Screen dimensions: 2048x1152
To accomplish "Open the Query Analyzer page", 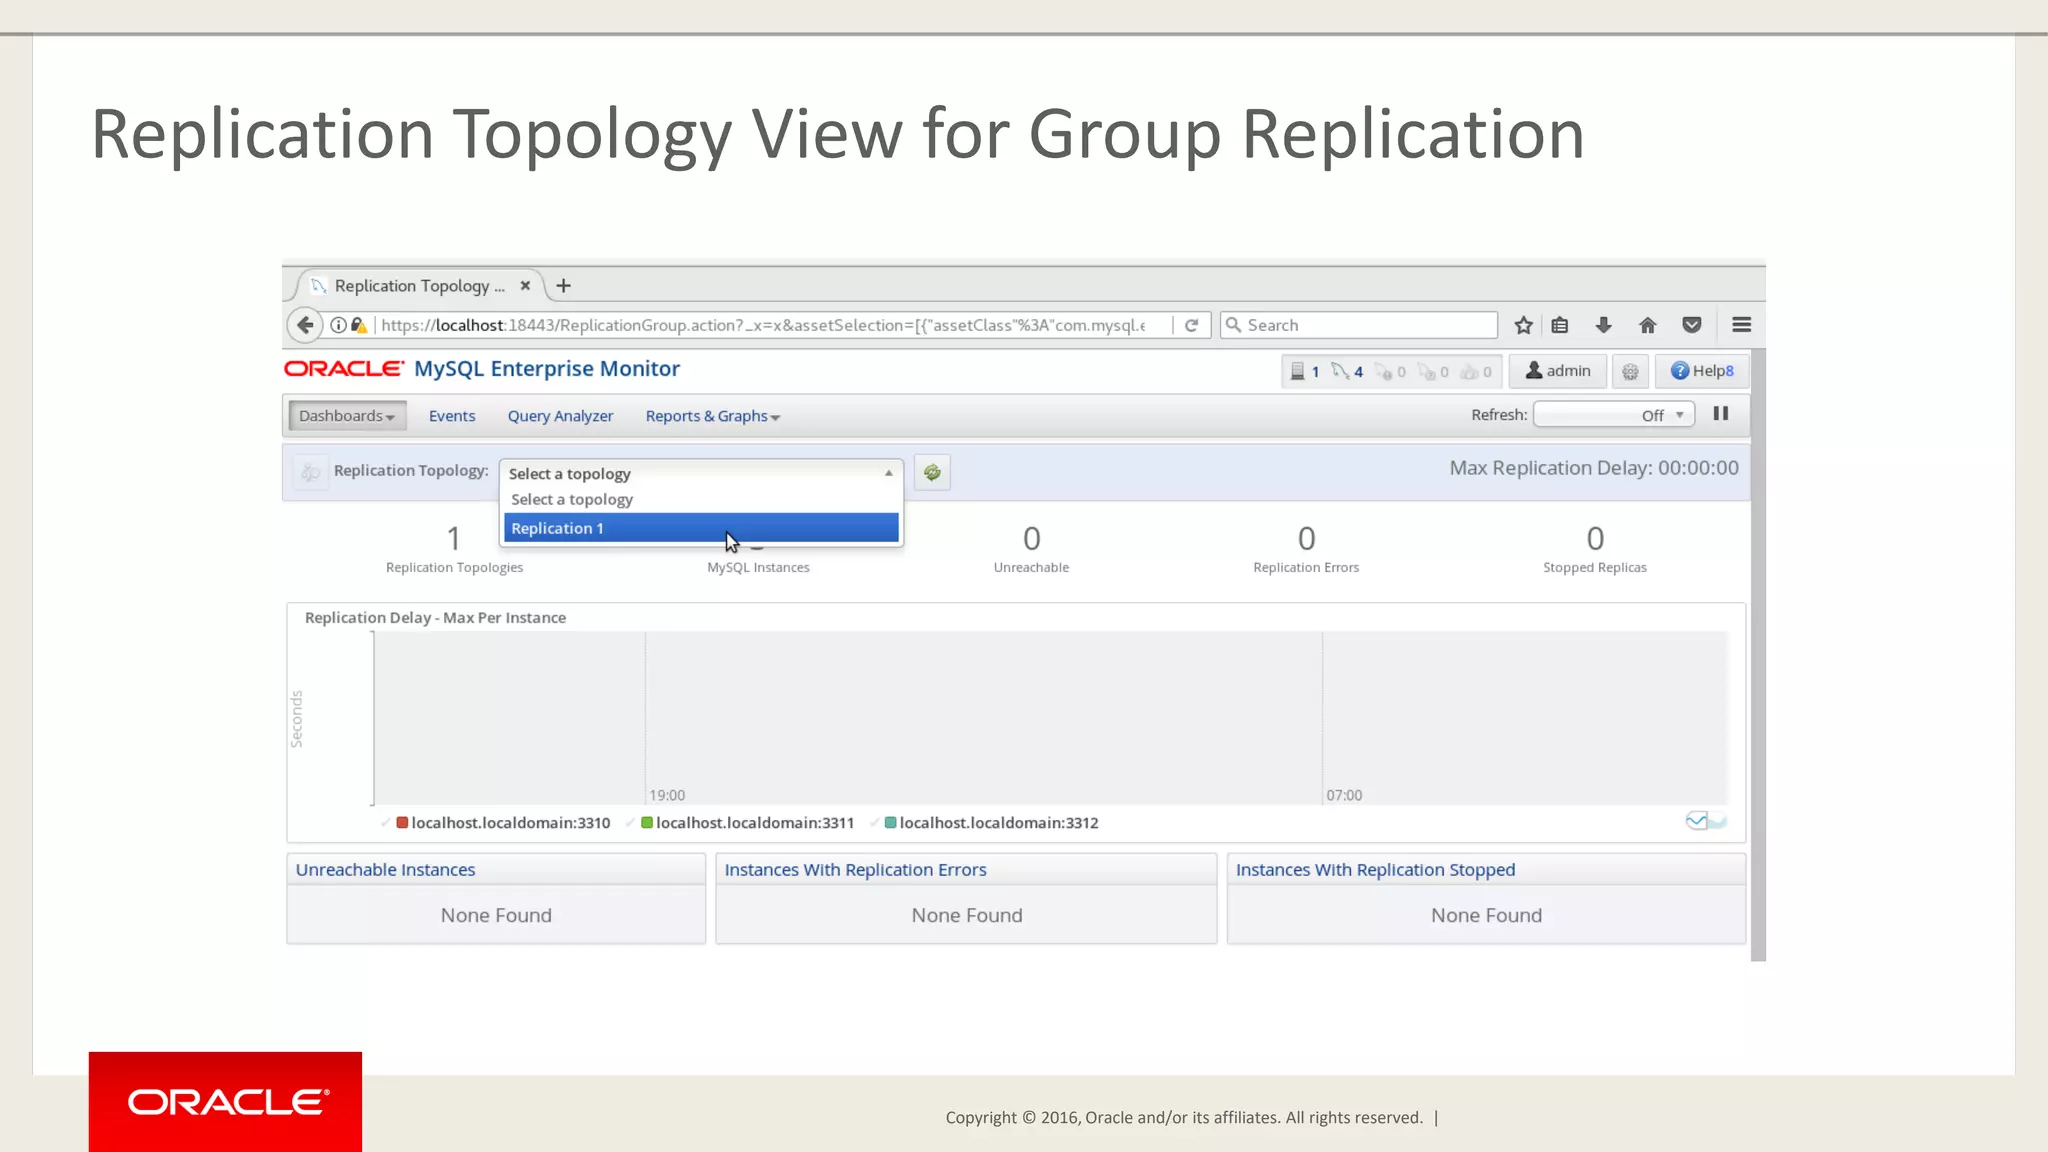I will pos(560,416).
